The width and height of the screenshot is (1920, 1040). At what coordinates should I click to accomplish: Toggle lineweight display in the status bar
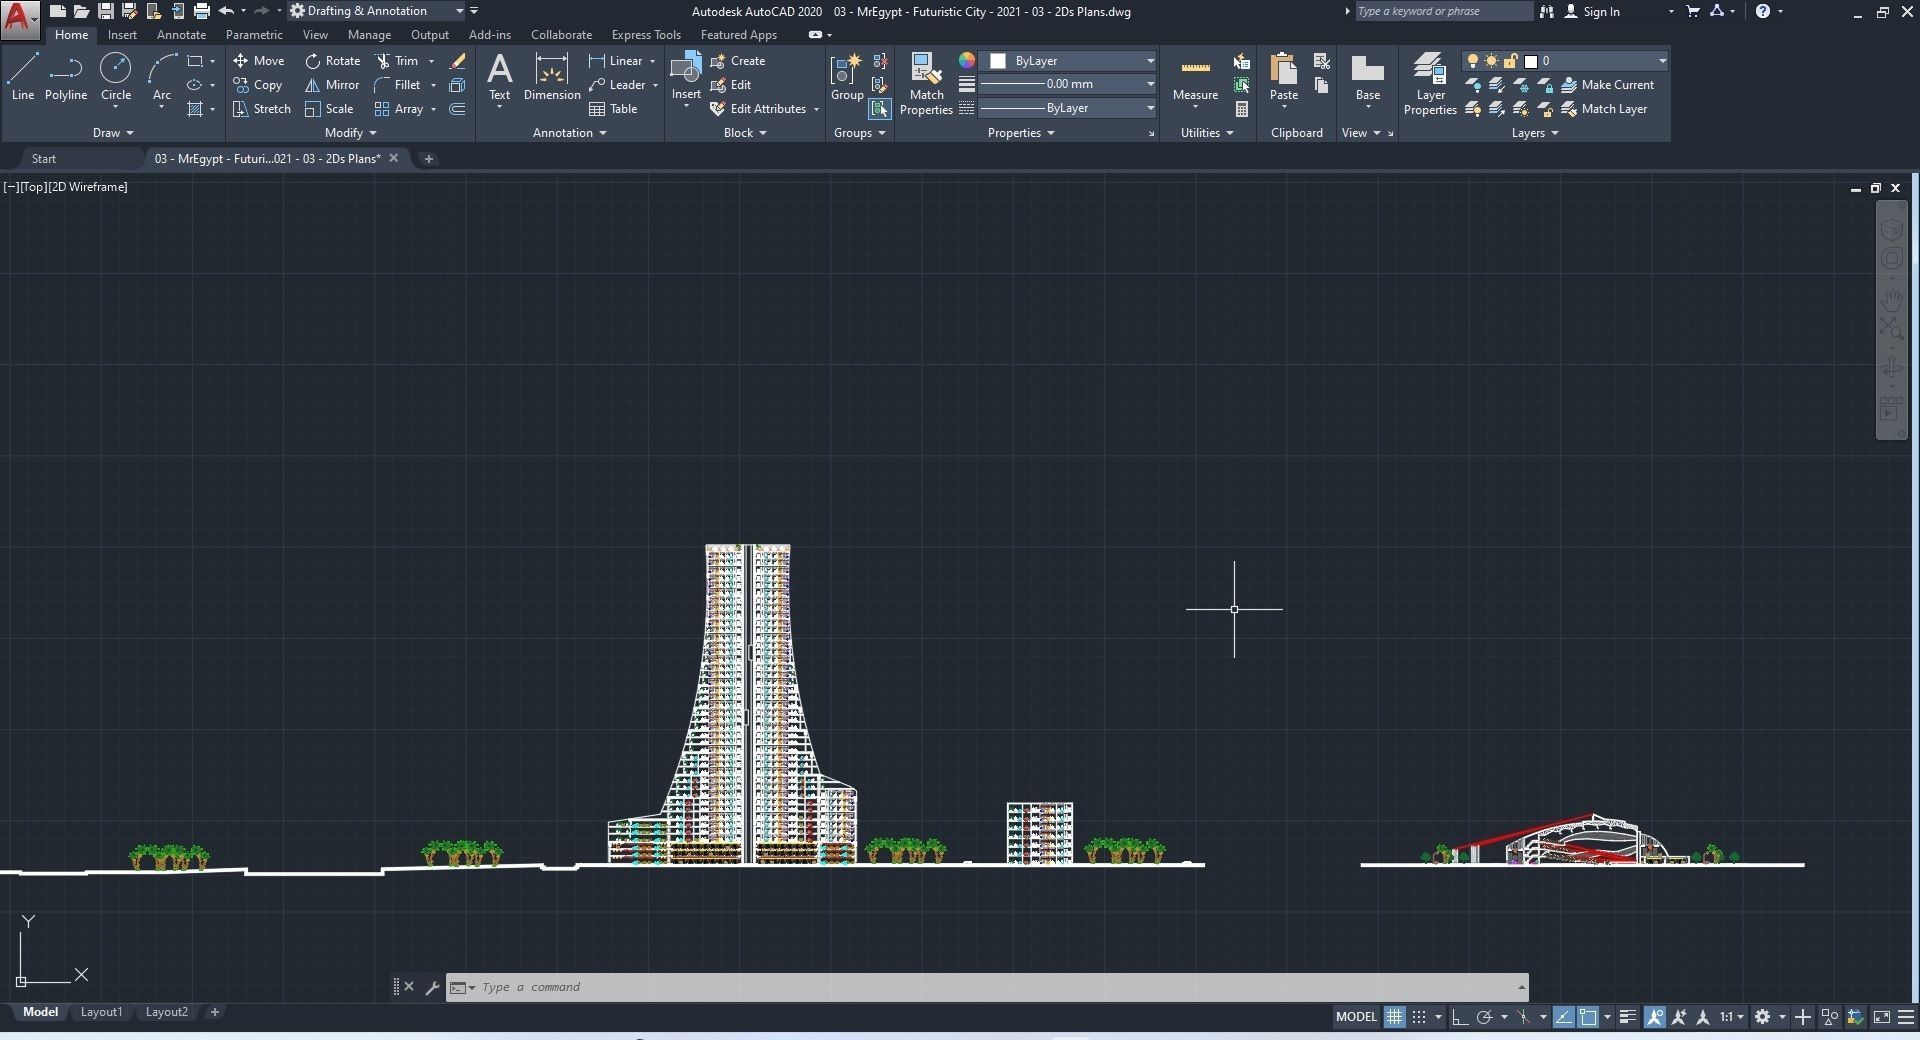point(1628,1017)
